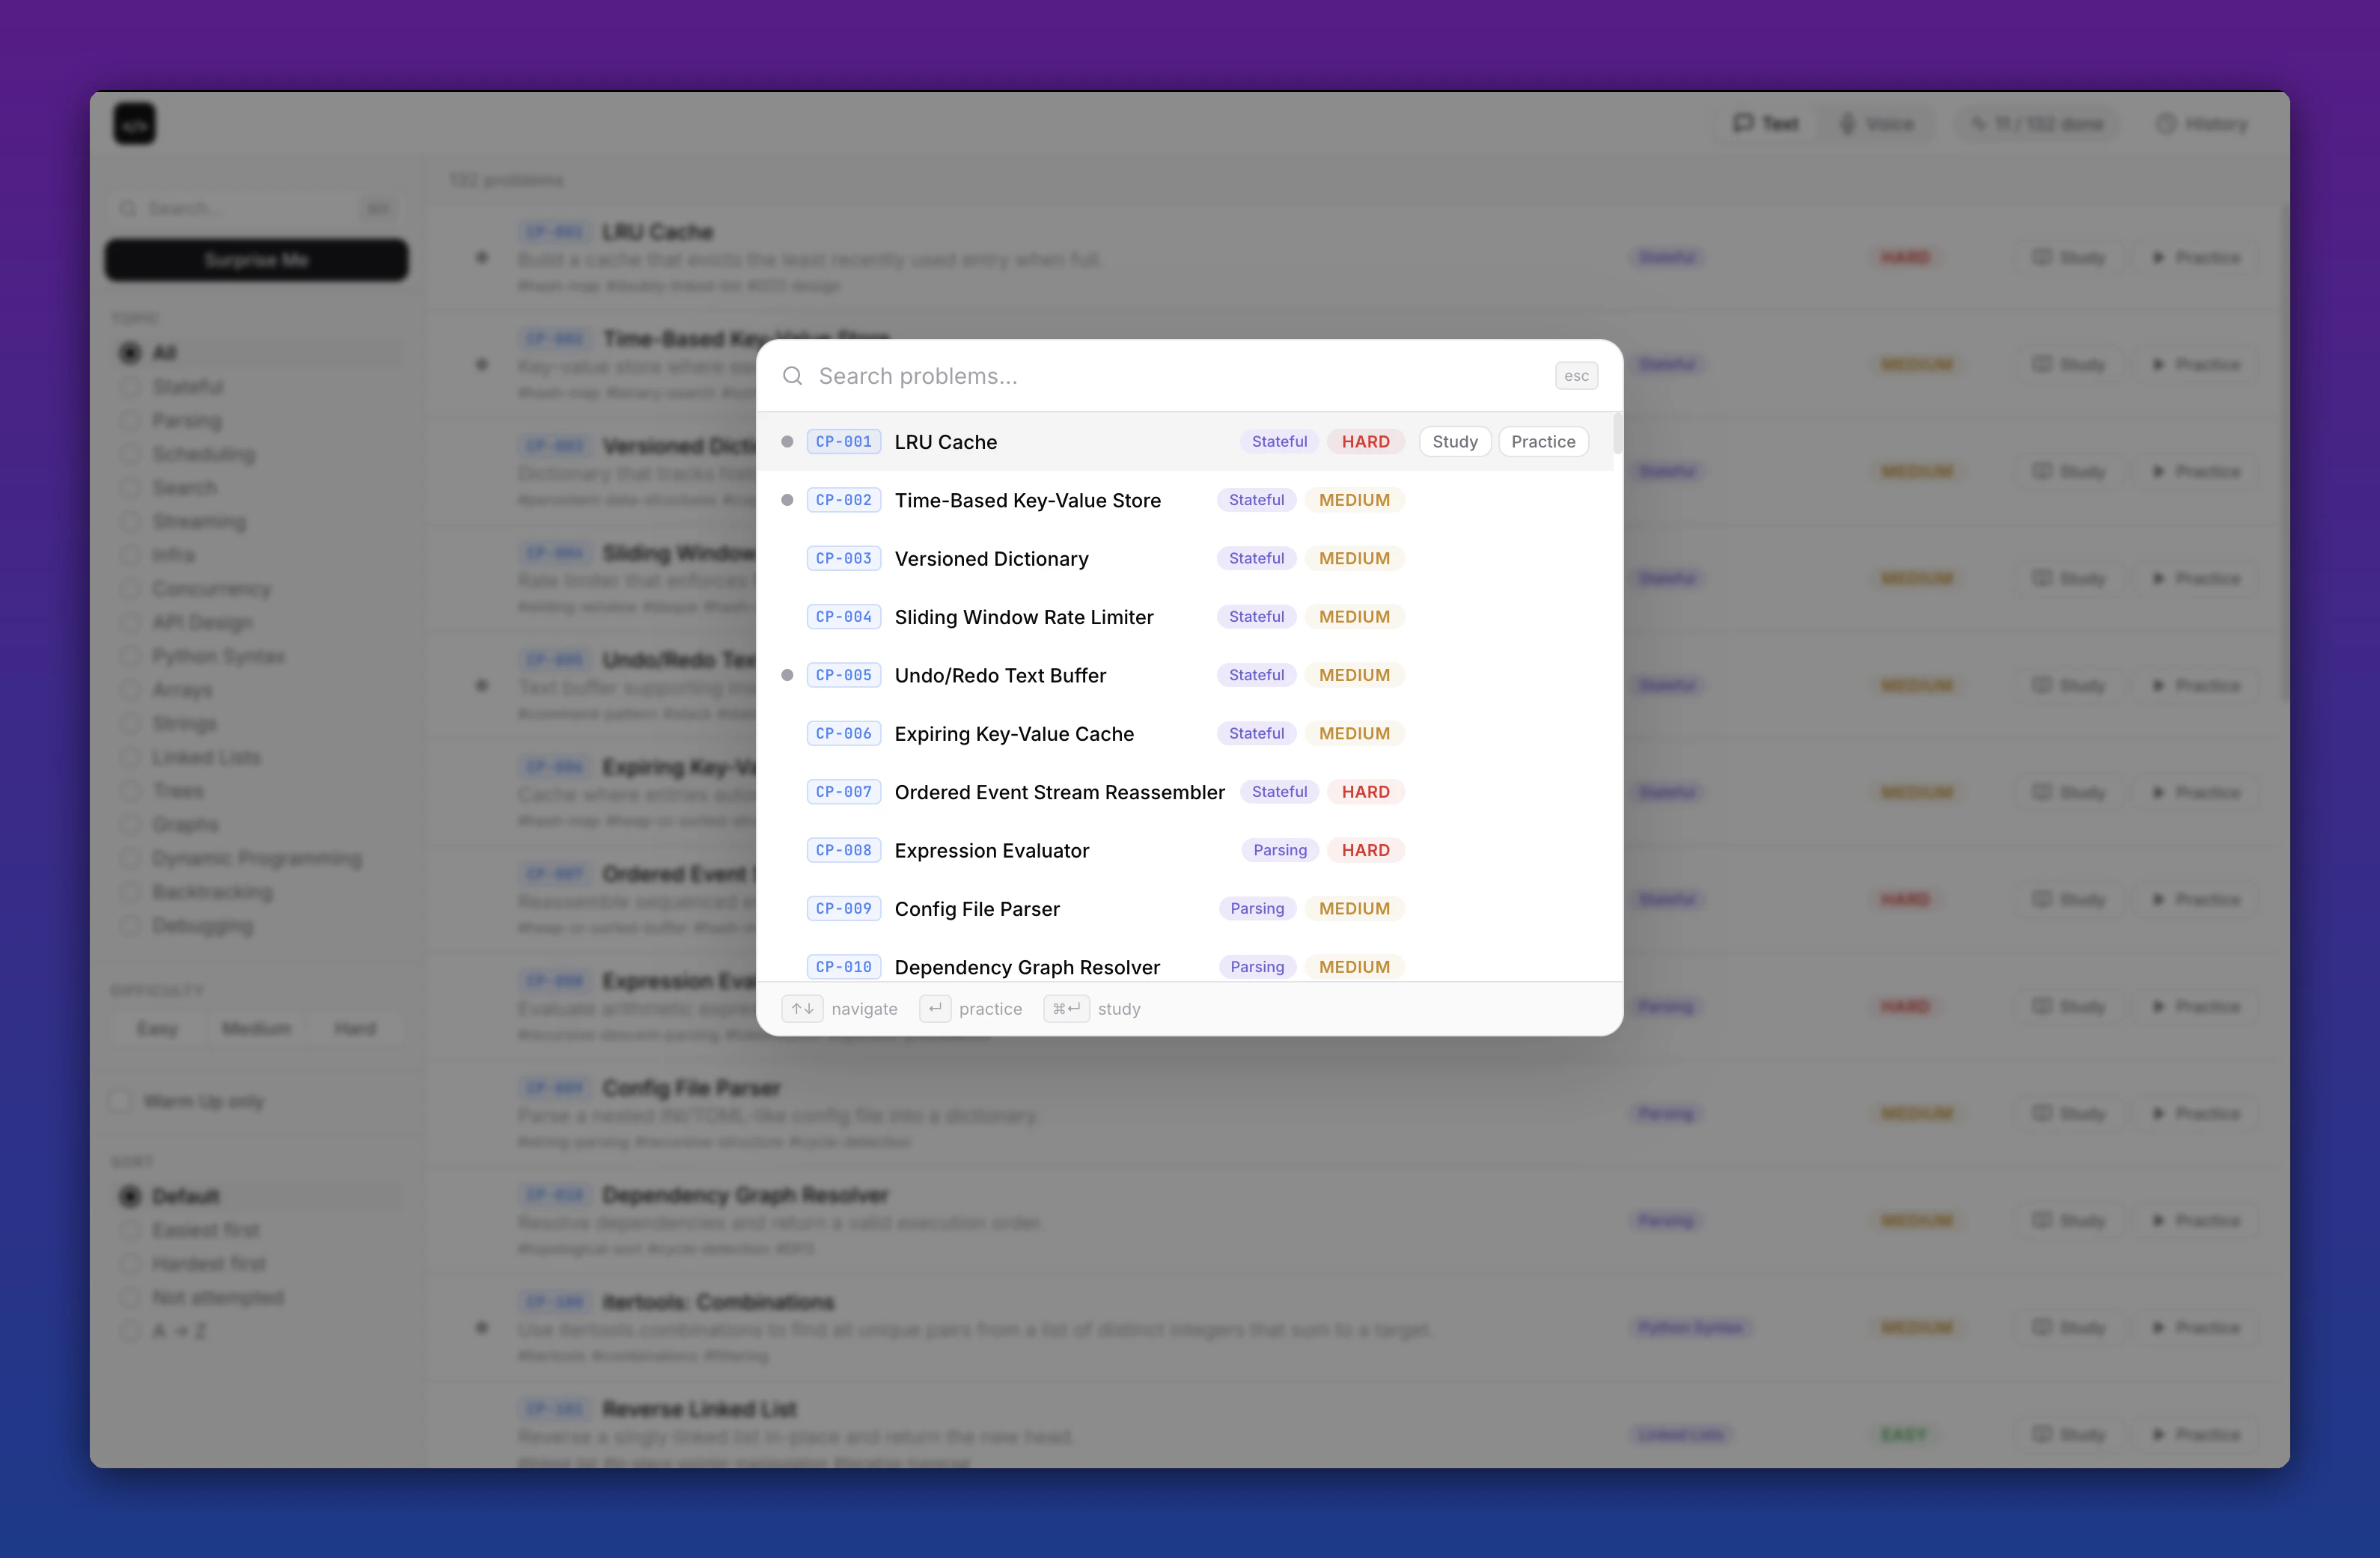Click the results list scrollbar thumb

tap(1617, 435)
